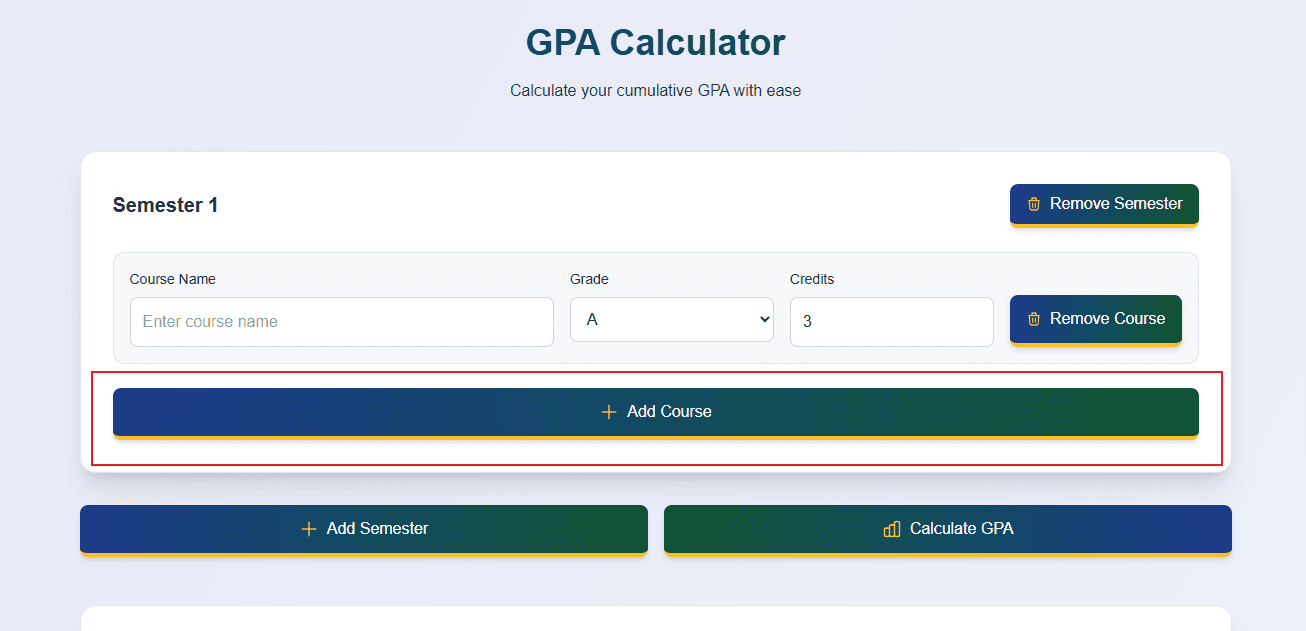Click the subtitle about cumulative GPA
The width and height of the screenshot is (1306, 631).
coord(655,90)
